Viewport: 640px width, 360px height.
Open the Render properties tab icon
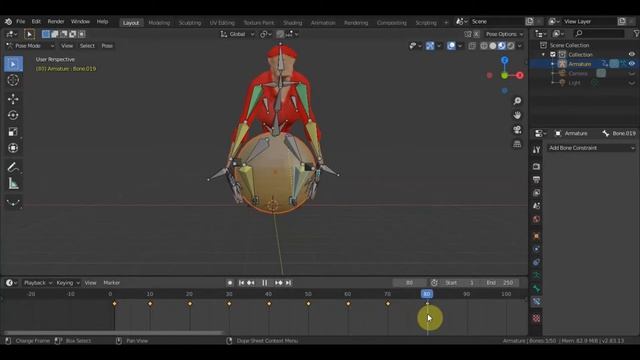[536, 167]
